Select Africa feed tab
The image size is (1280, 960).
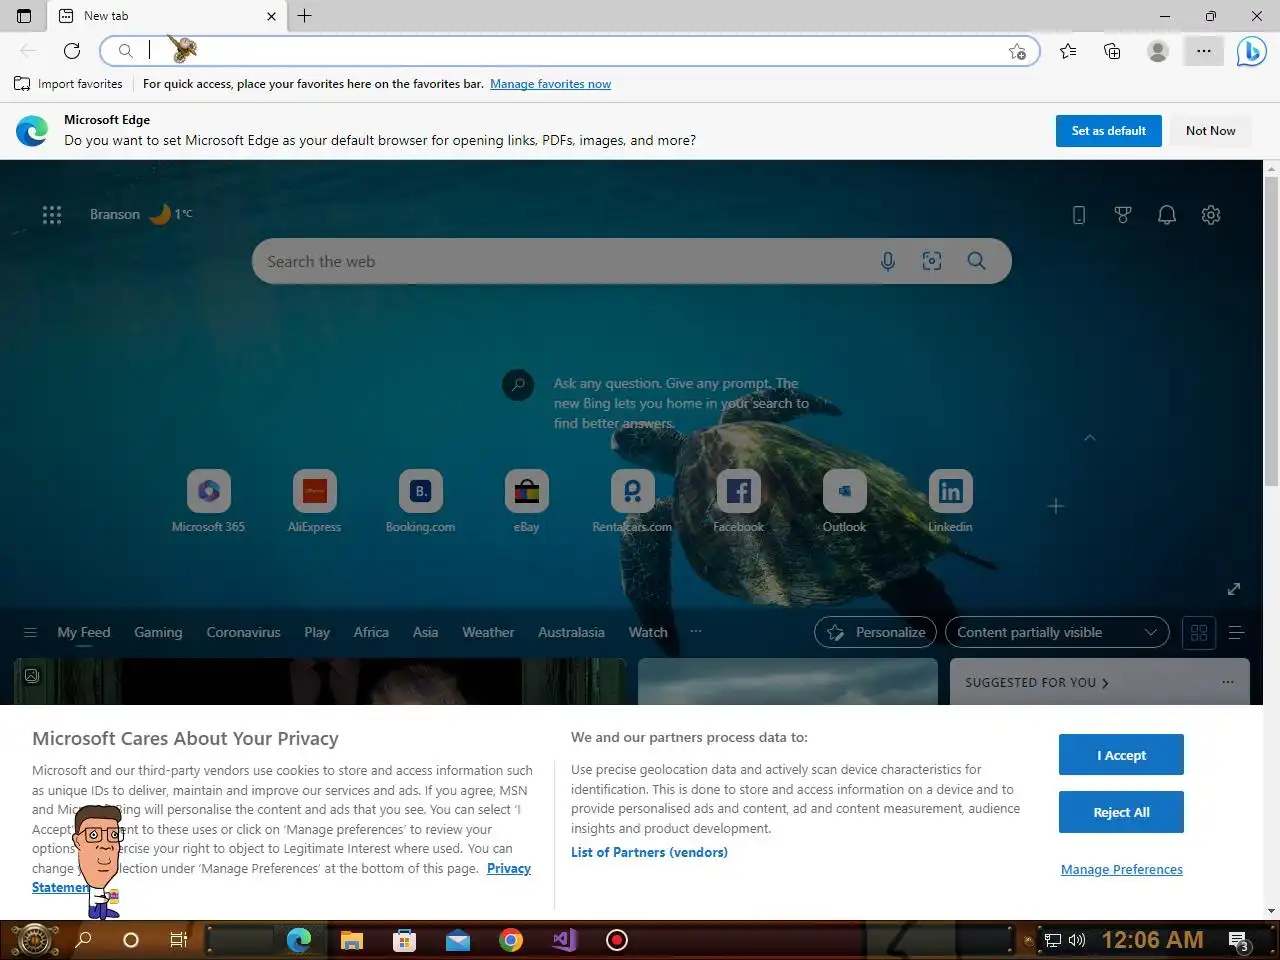tap(371, 632)
